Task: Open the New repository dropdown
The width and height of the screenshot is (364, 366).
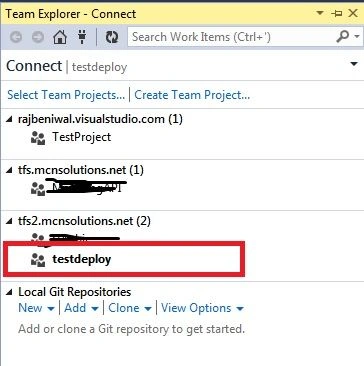Action: pos(36,308)
